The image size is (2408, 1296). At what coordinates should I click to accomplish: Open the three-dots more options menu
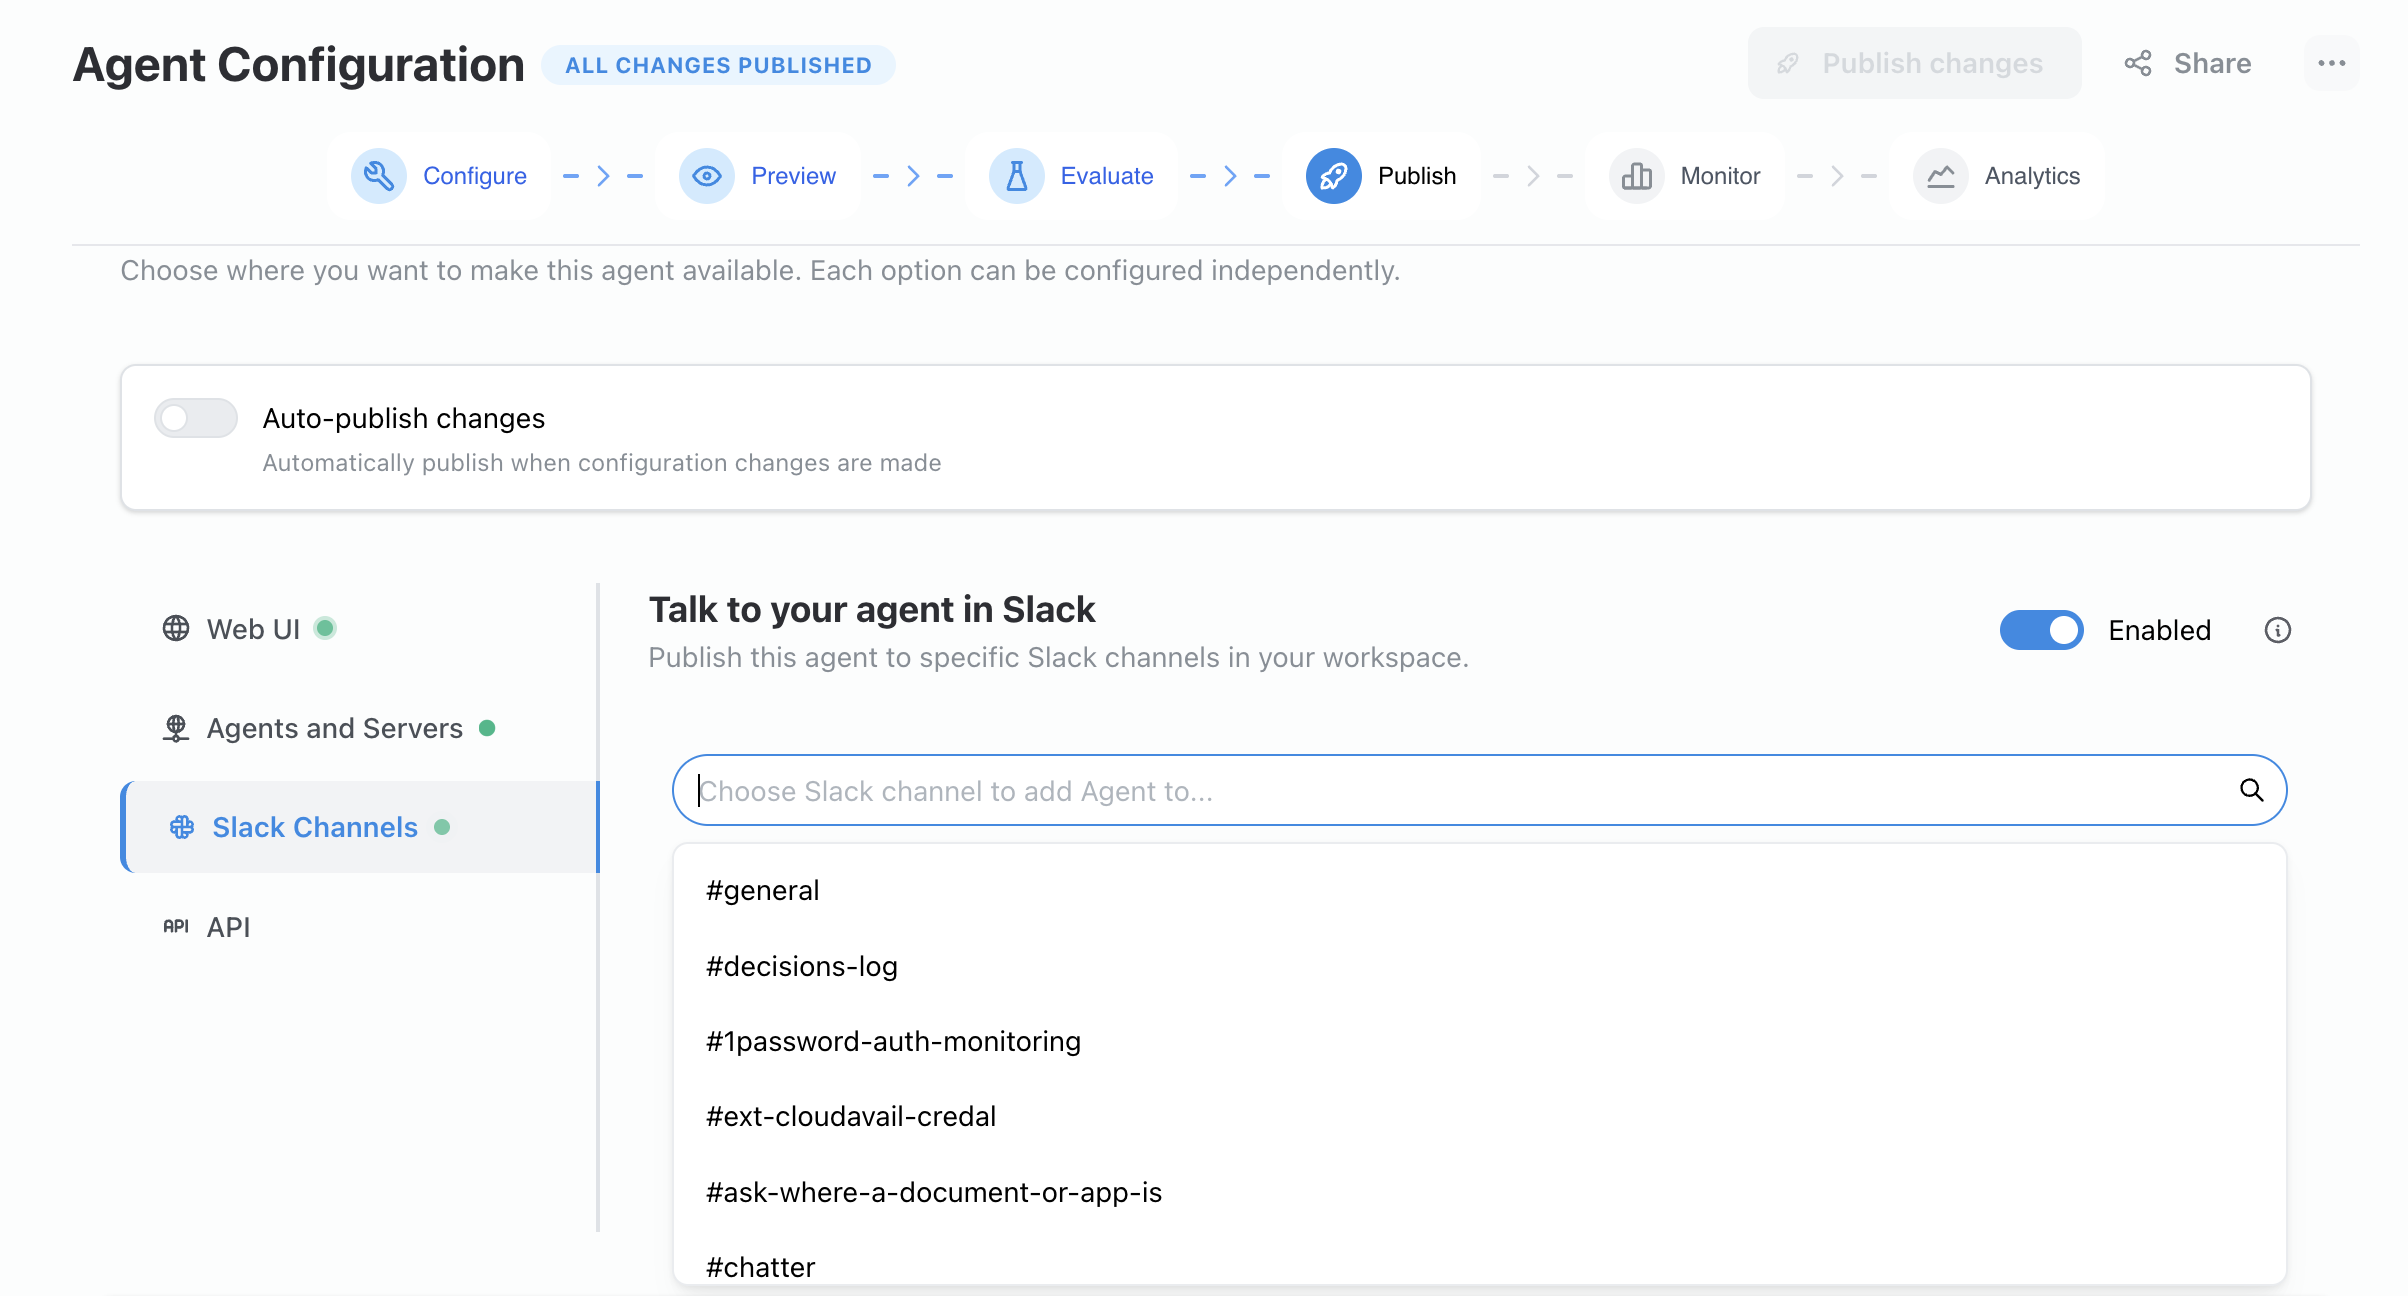pyautogui.click(x=2331, y=63)
